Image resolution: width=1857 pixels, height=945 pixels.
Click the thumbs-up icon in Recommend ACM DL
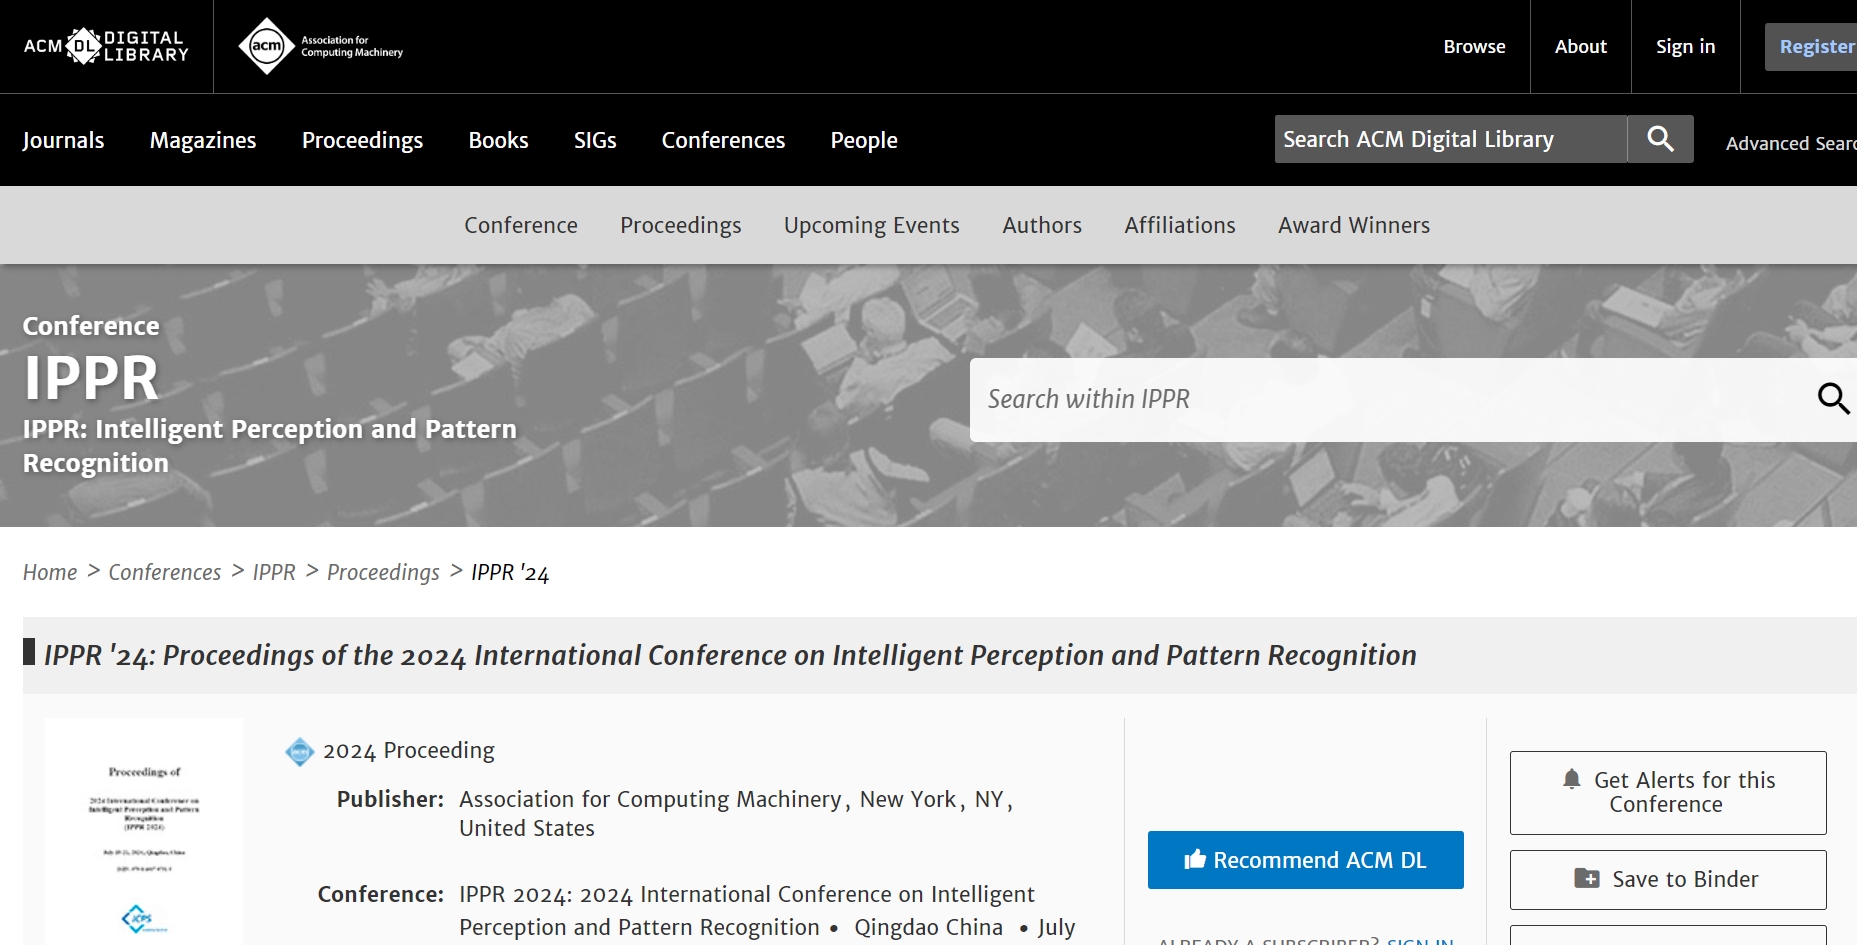(x=1195, y=859)
